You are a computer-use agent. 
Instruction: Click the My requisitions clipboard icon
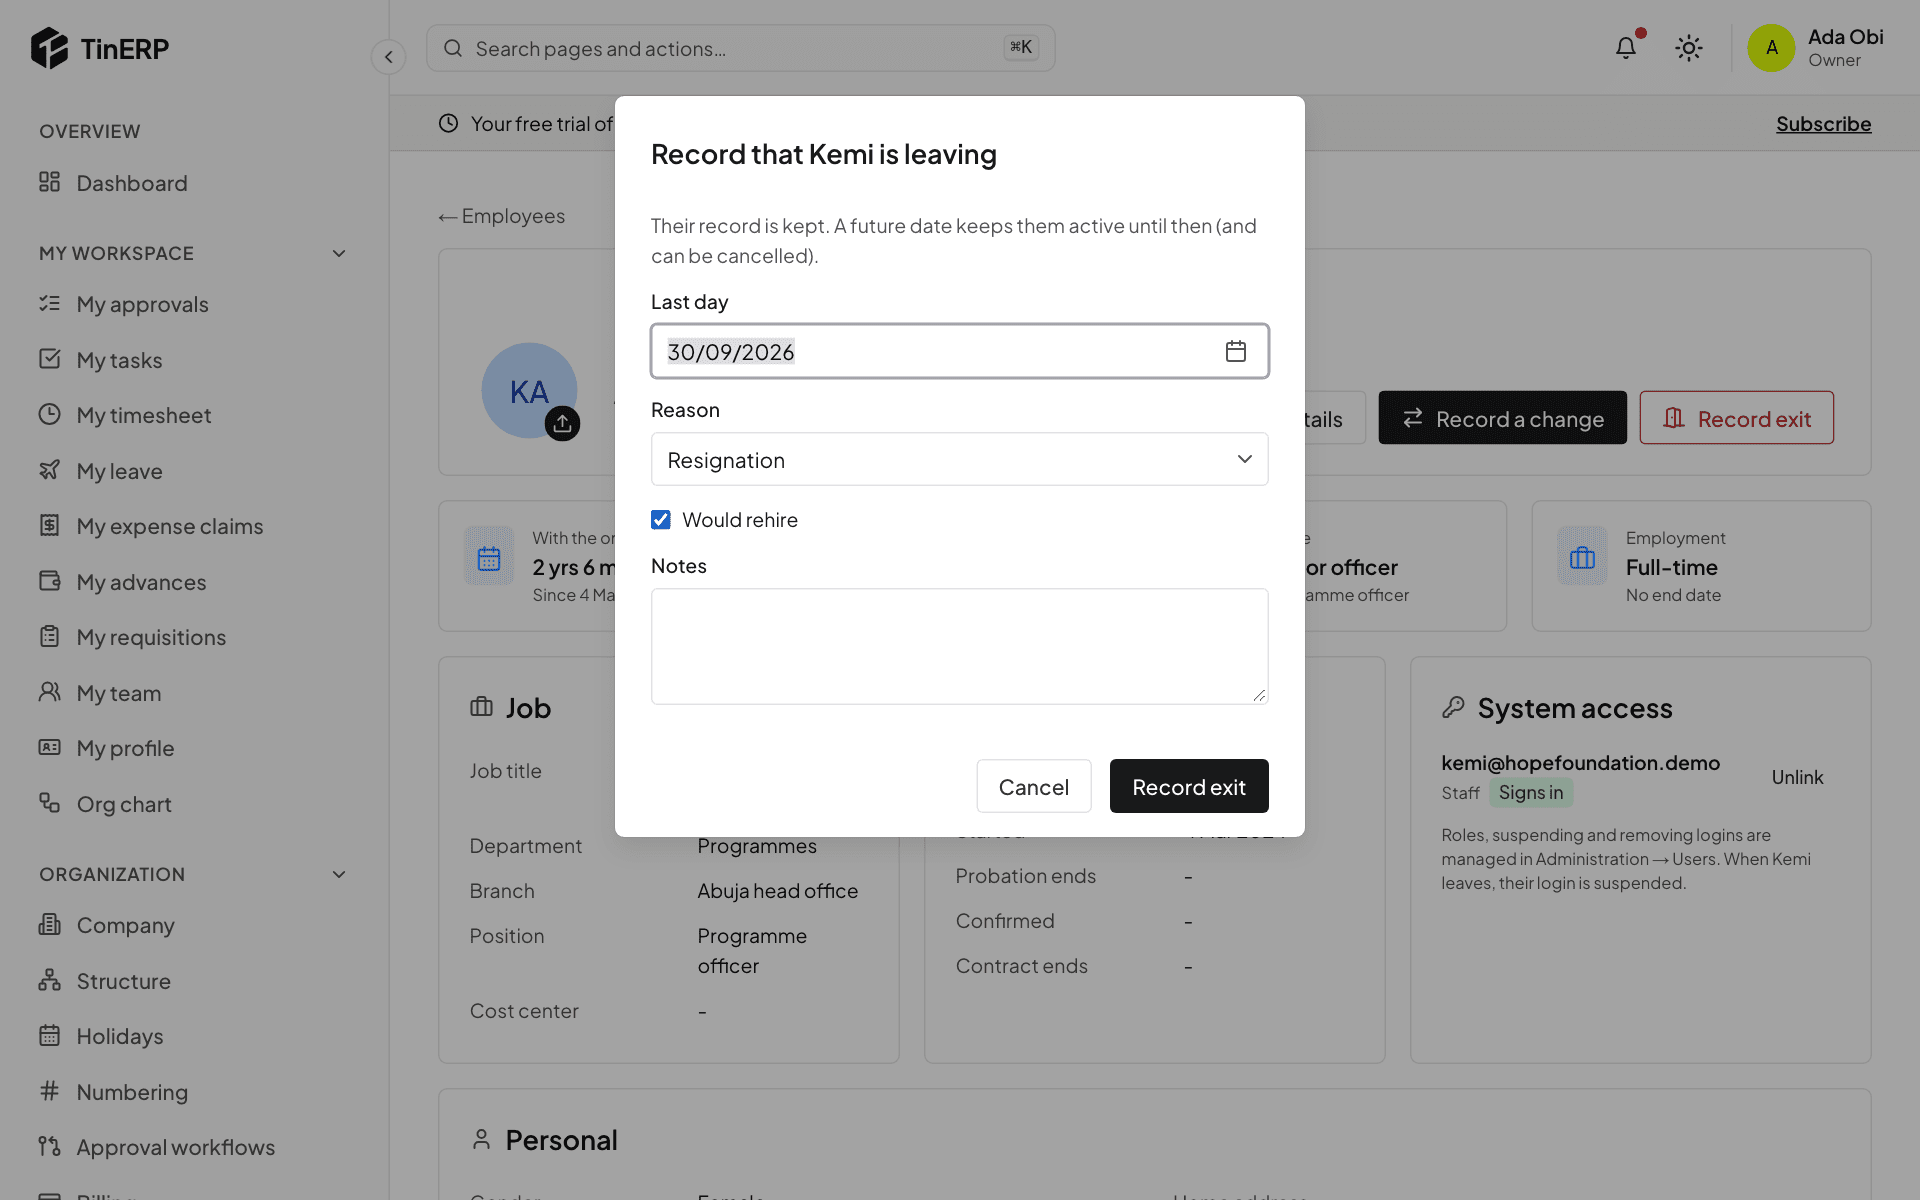49,636
